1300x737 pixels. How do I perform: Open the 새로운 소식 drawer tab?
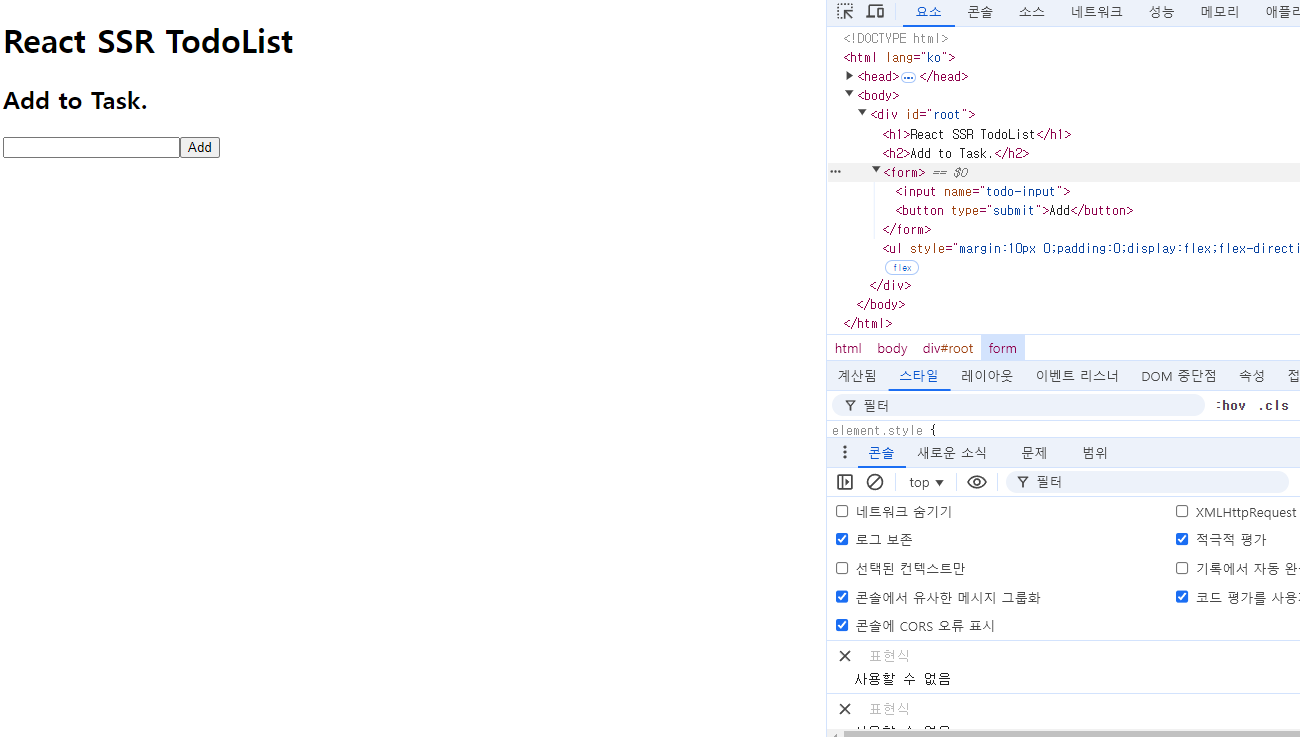pyautogui.click(x=952, y=453)
